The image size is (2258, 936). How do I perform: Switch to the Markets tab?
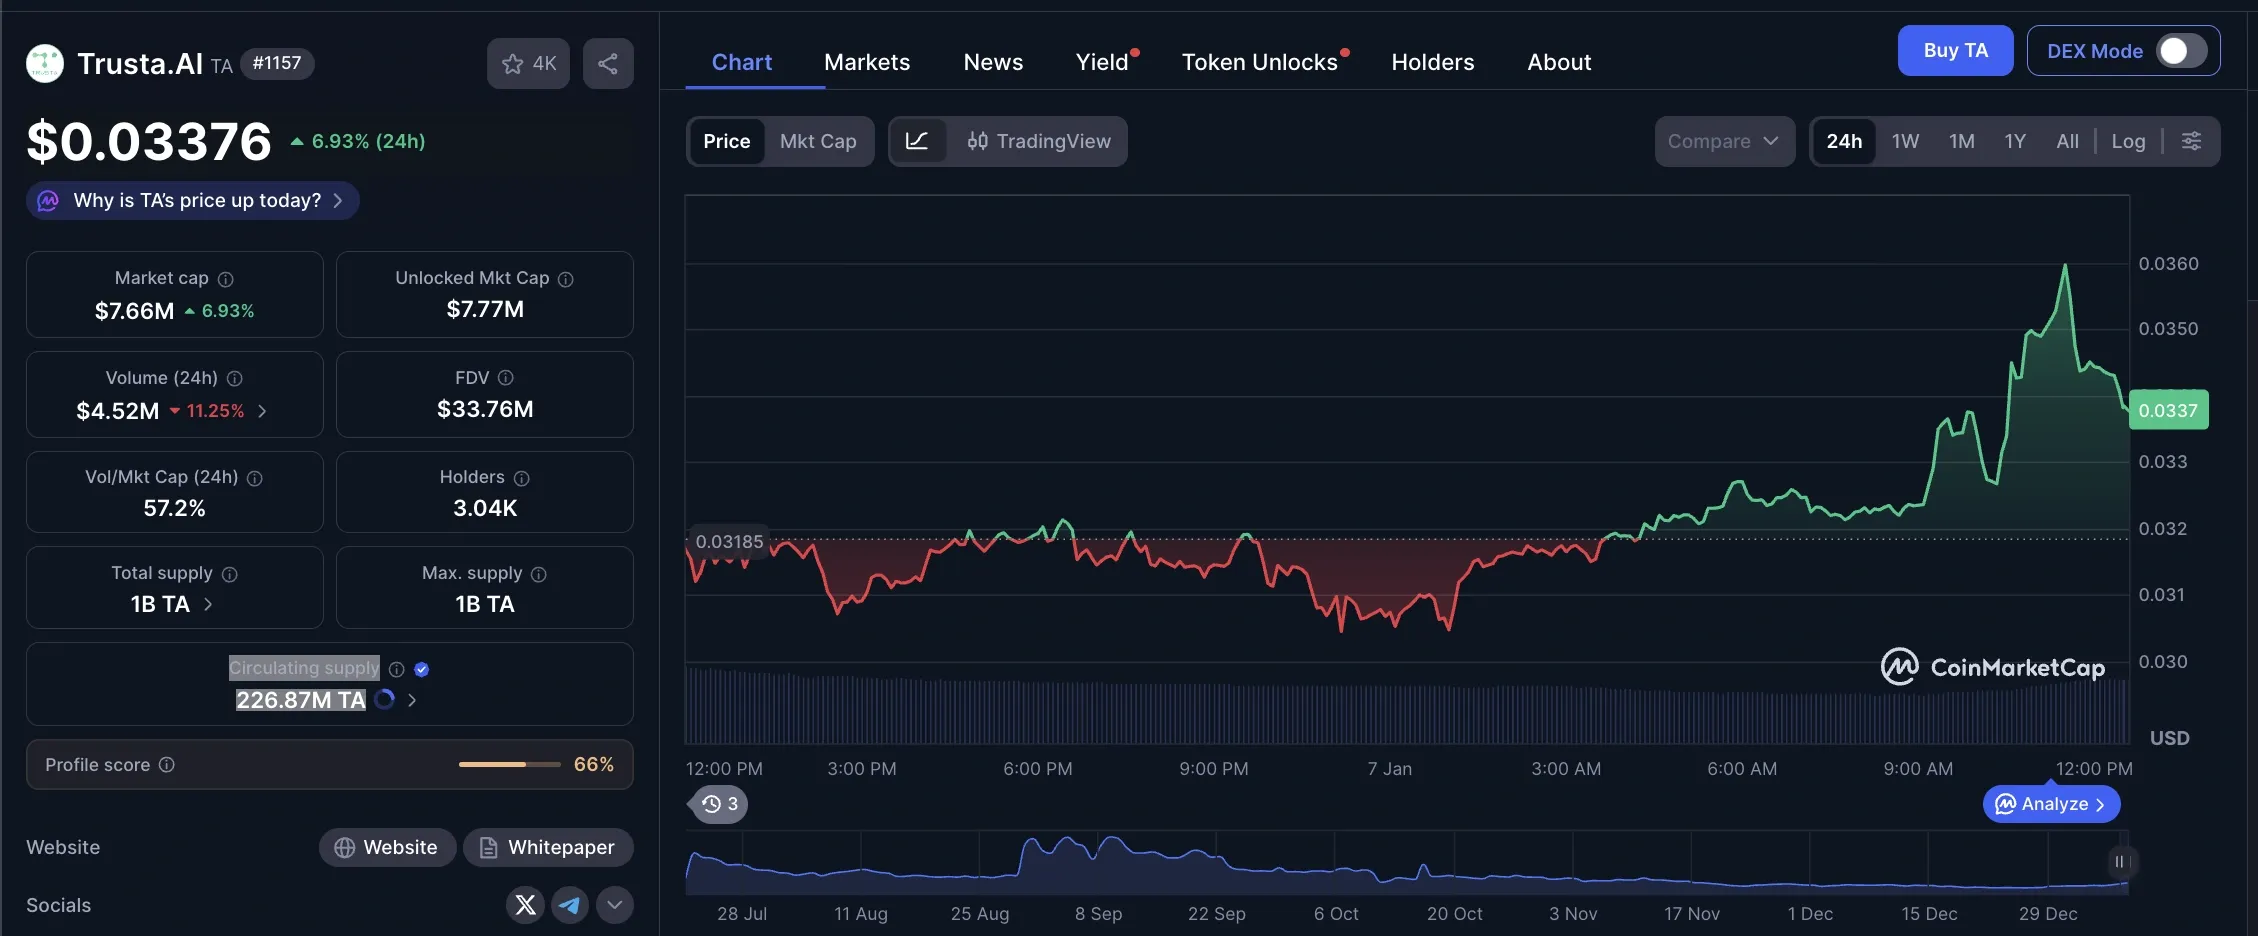[x=866, y=61]
